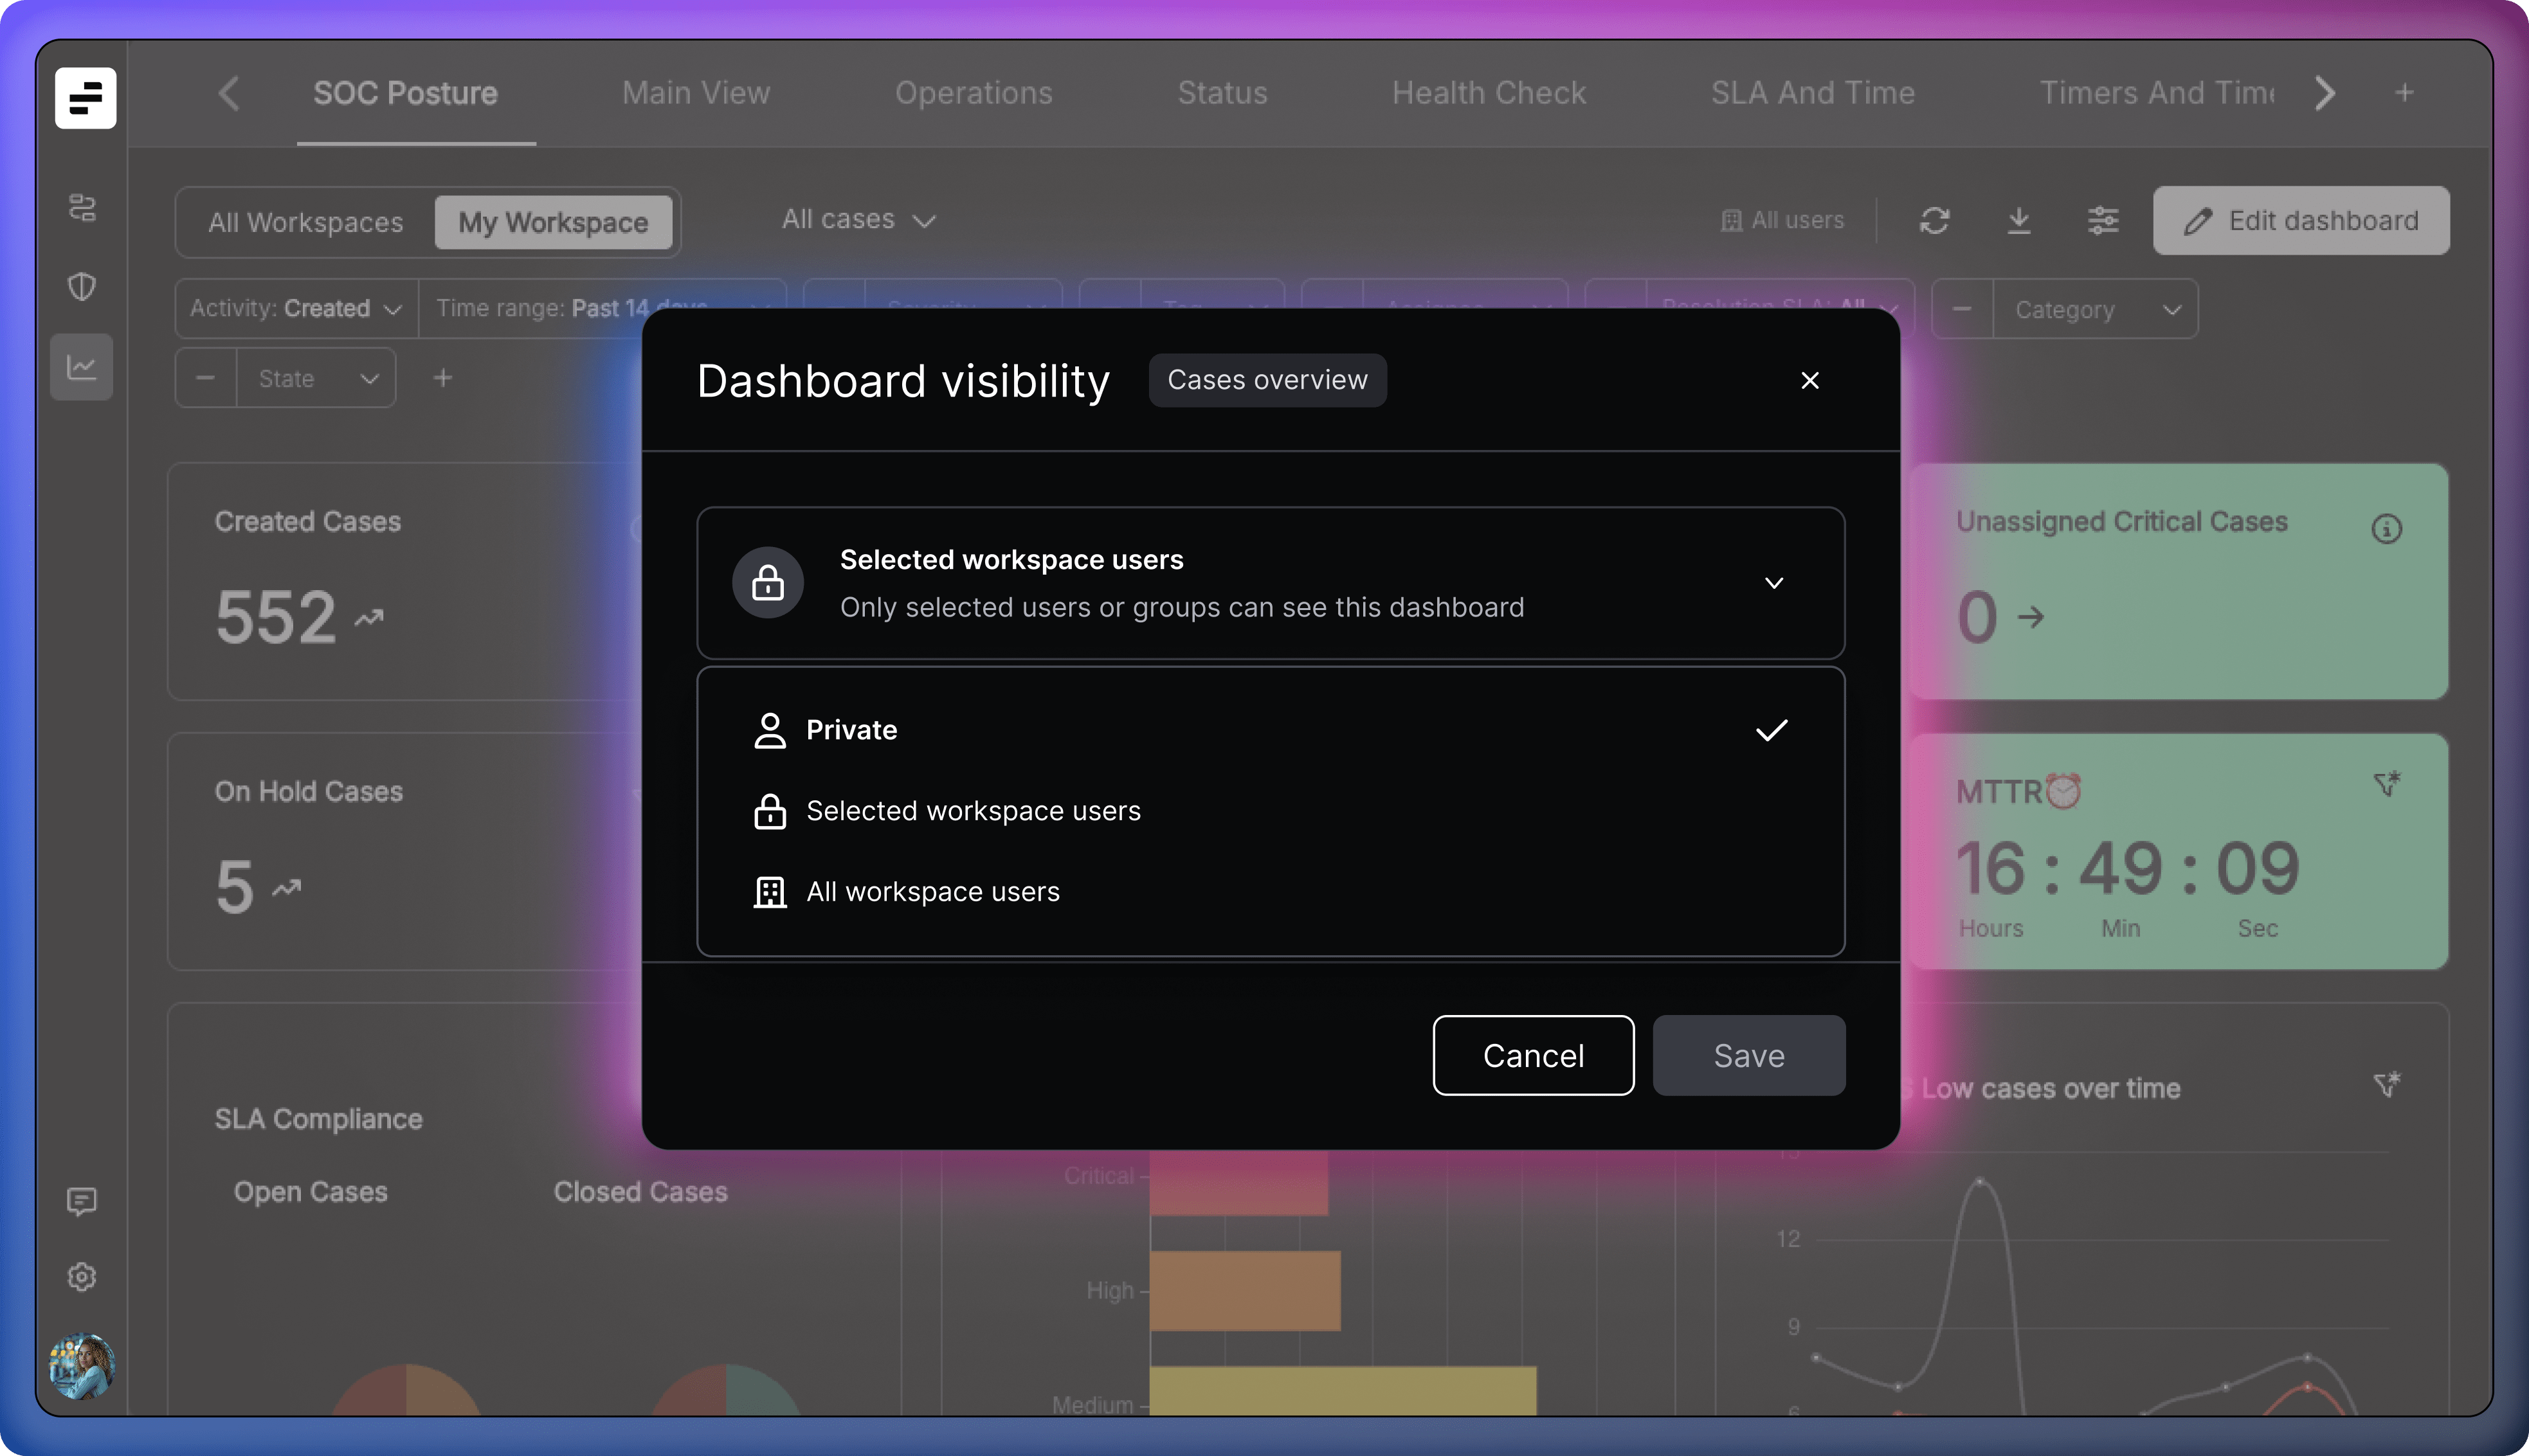This screenshot has height=1456, width=2529.
Task: Open the All cases dropdown
Action: point(858,220)
